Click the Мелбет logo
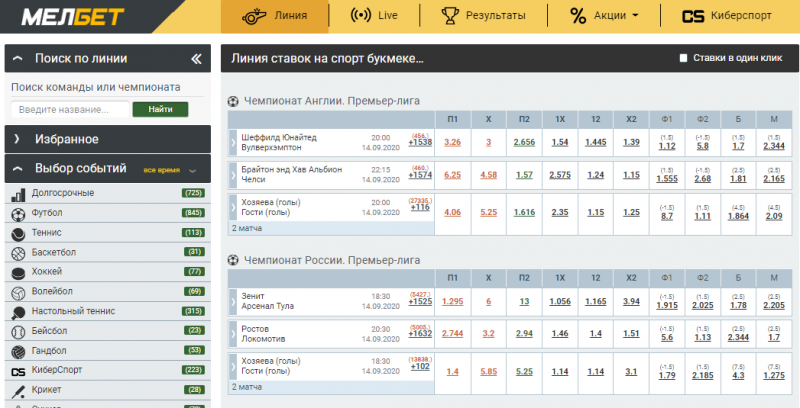The height and width of the screenshot is (408, 800). pyautogui.click(x=72, y=17)
